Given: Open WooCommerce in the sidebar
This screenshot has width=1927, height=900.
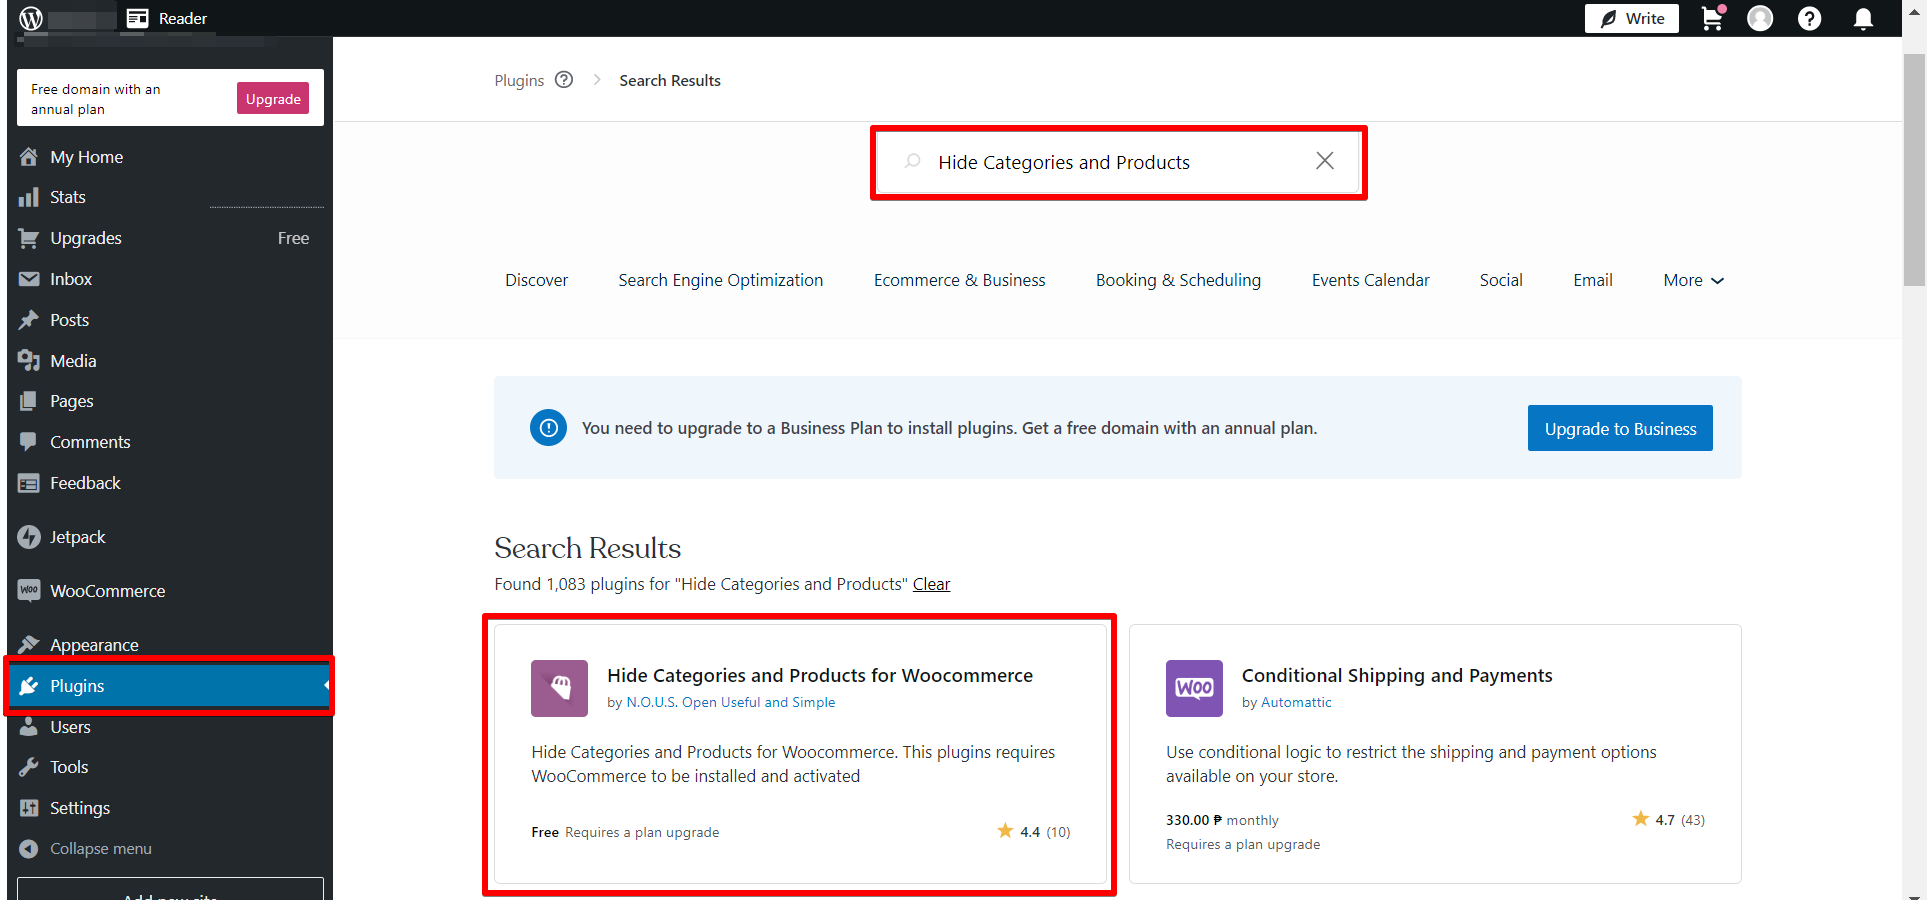Looking at the screenshot, I should pos(107,591).
